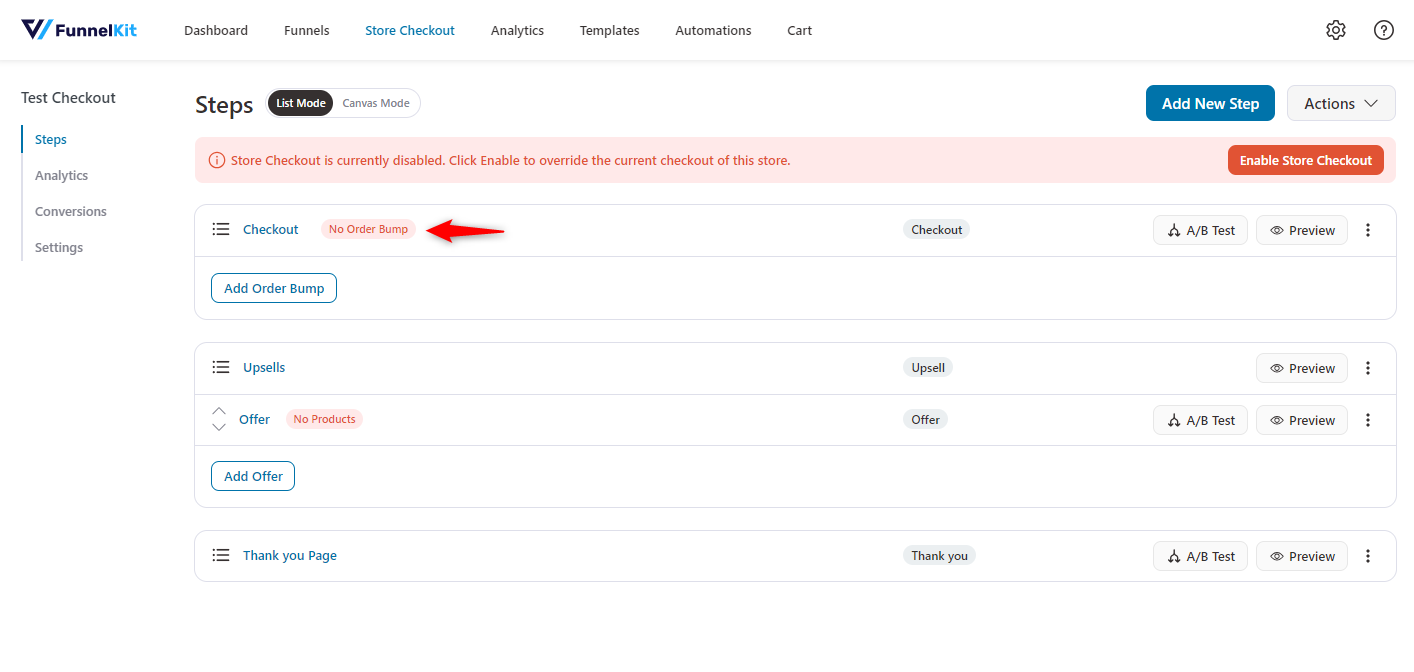Click the drag handle icon beside Upsells
Image resolution: width=1414 pixels, height=672 pixels.
[221, 367]
